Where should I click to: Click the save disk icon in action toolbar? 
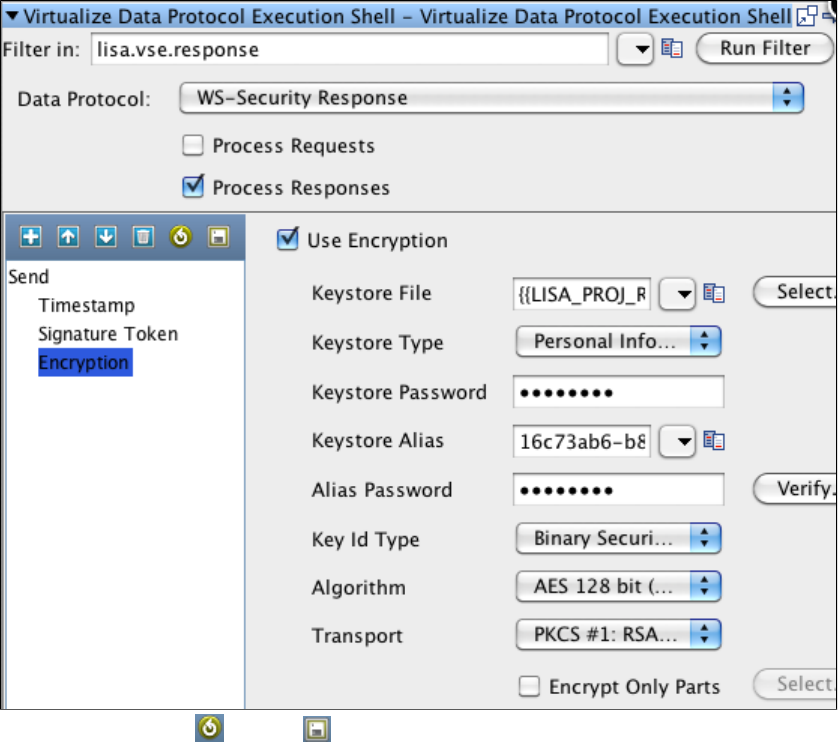click(x=218, y=237)
